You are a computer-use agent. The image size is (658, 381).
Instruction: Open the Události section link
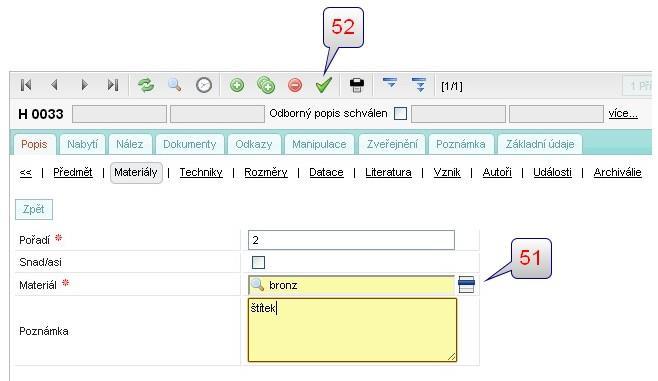point(552,172)
